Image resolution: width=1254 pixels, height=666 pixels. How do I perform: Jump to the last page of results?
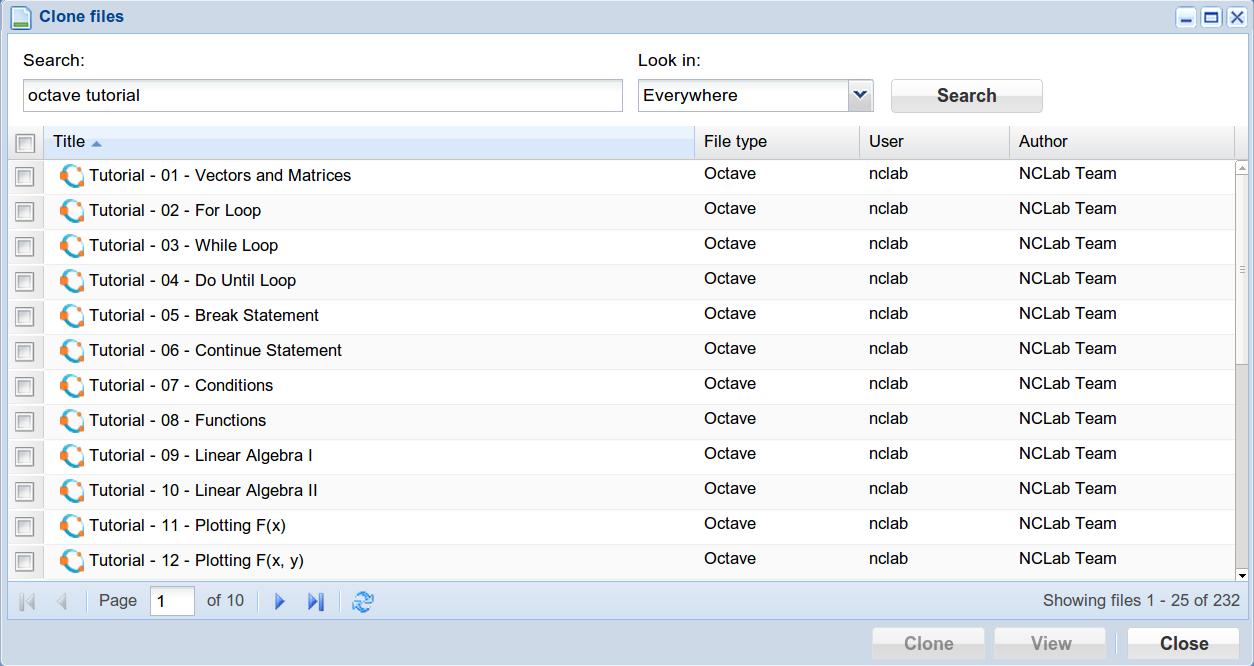(316, 601)
